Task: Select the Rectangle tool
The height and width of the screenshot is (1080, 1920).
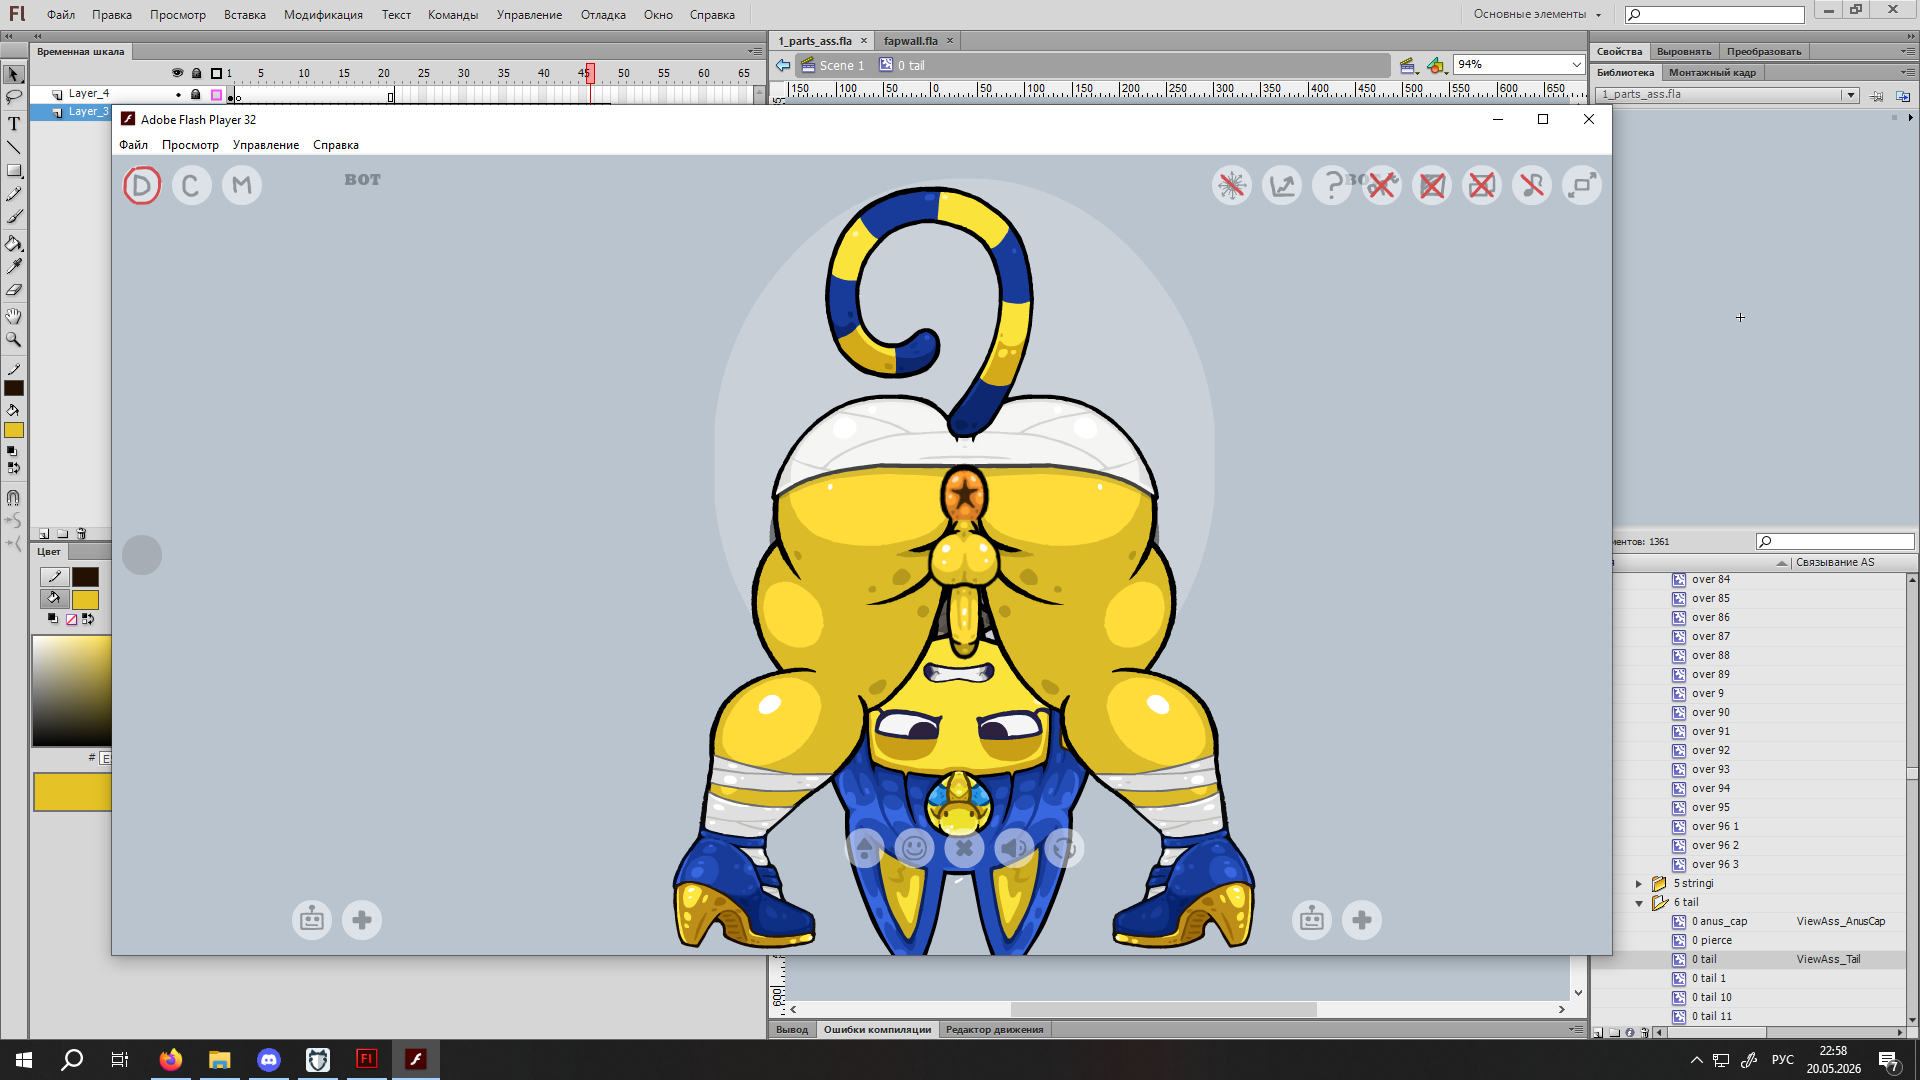Action: tap(14, 171)
